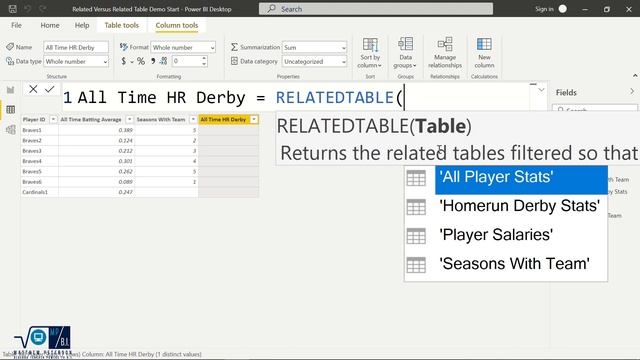Apply currency dollar format
640x360 pixels.
coord(124,61)
